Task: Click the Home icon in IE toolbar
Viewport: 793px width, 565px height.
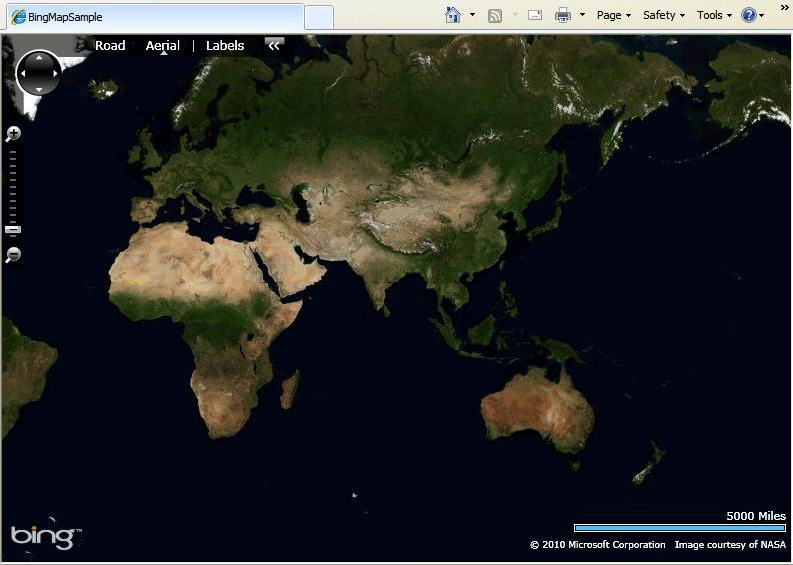Action: click(453, 15)
